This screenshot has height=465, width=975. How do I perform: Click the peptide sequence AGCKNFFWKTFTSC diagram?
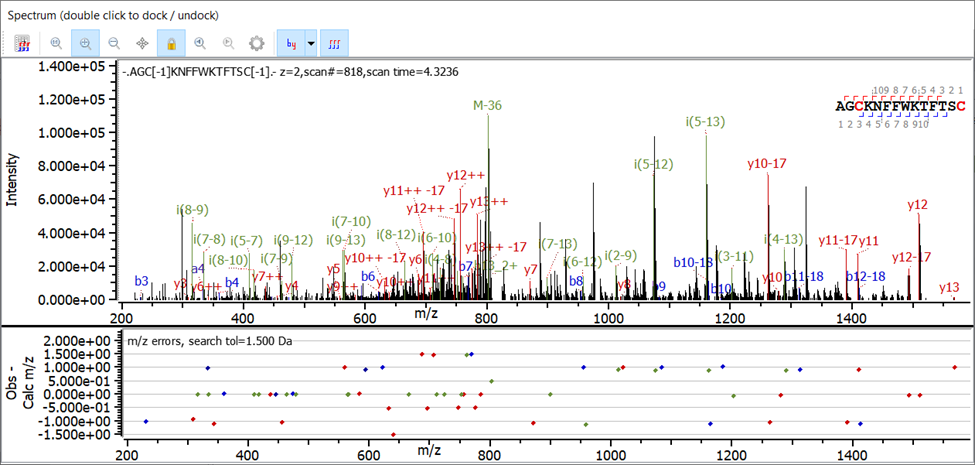900,106
